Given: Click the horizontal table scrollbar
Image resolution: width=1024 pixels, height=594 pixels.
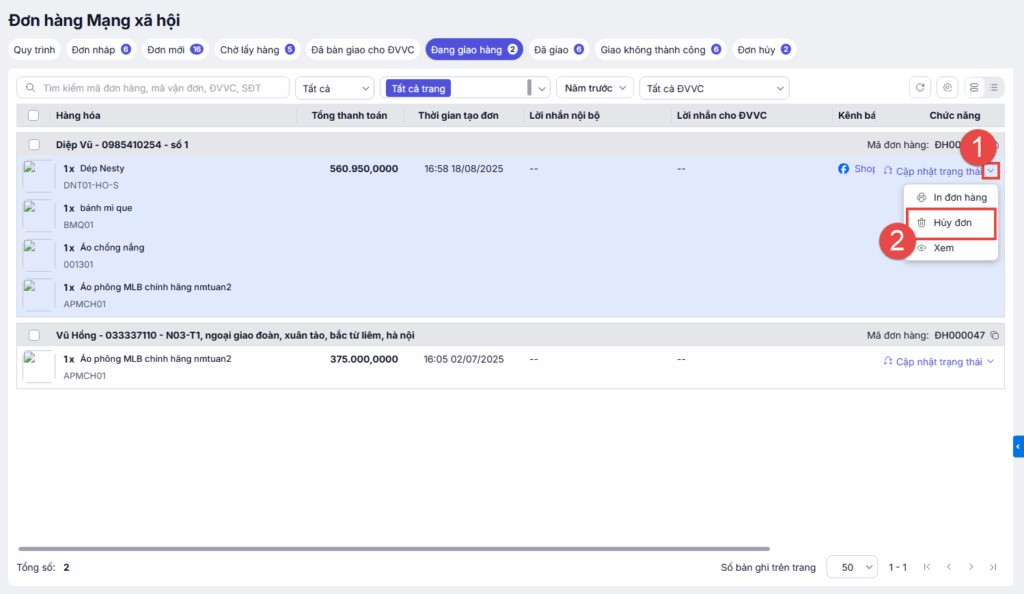Looking at the screenshot, I should (394, 549).
